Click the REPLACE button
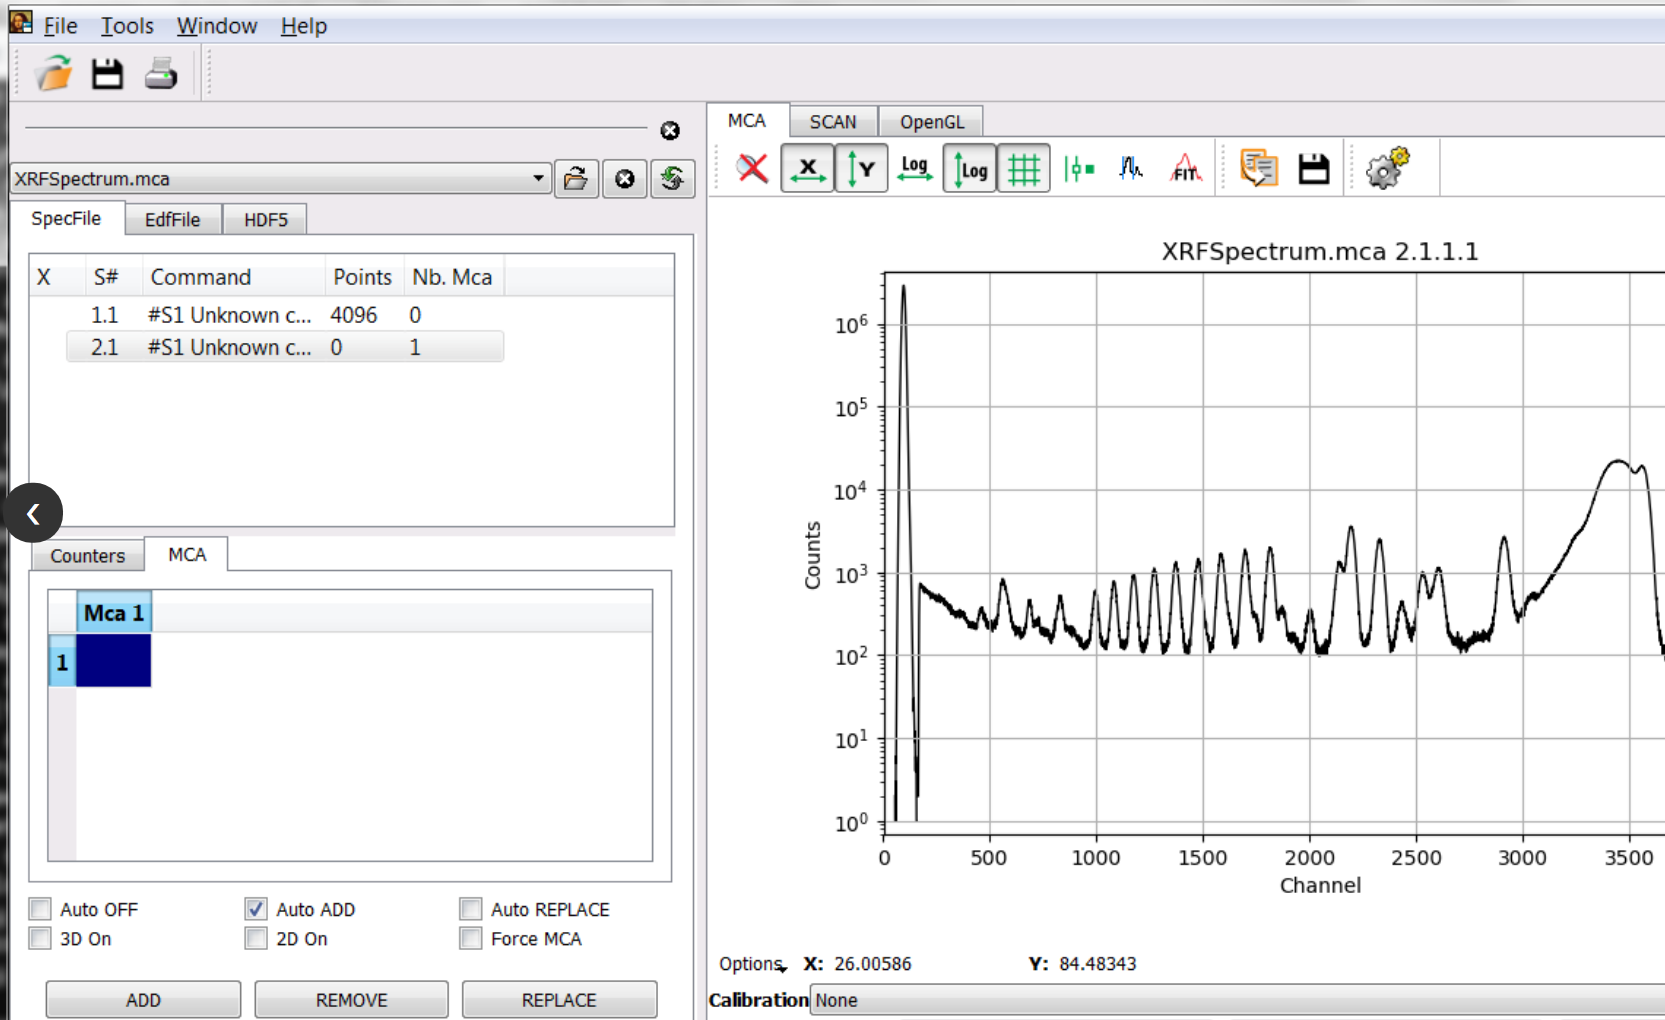 click(559, 999)
